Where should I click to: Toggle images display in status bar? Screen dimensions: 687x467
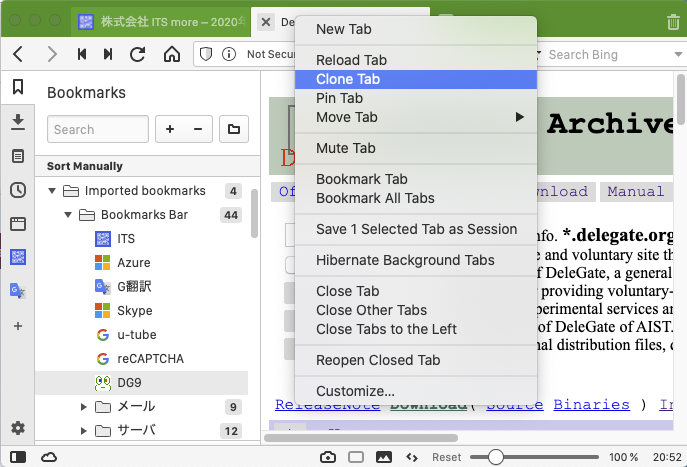pos(383,457)
